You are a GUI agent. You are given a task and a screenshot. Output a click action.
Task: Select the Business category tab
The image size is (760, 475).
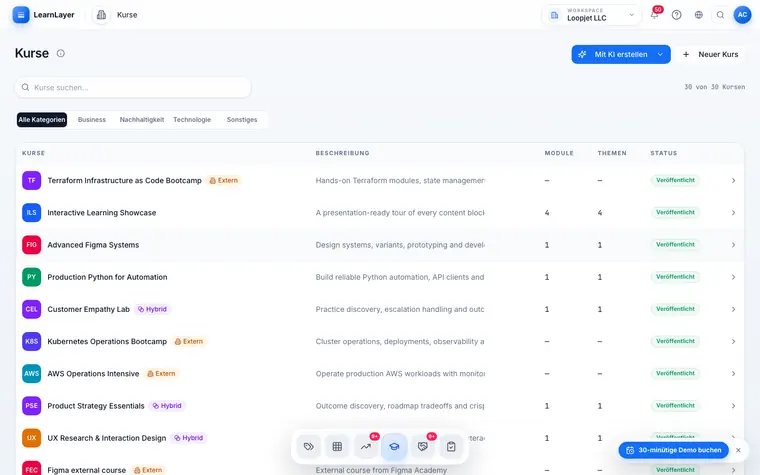[x=92, y=120]
